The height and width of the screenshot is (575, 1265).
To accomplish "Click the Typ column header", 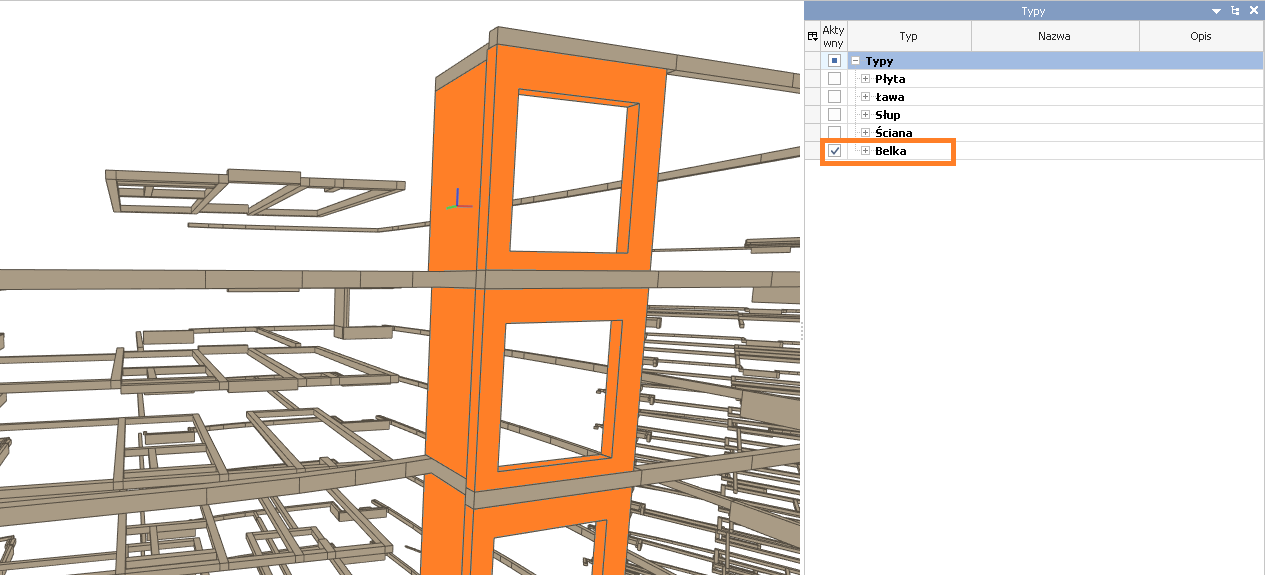I will (908, 36).
